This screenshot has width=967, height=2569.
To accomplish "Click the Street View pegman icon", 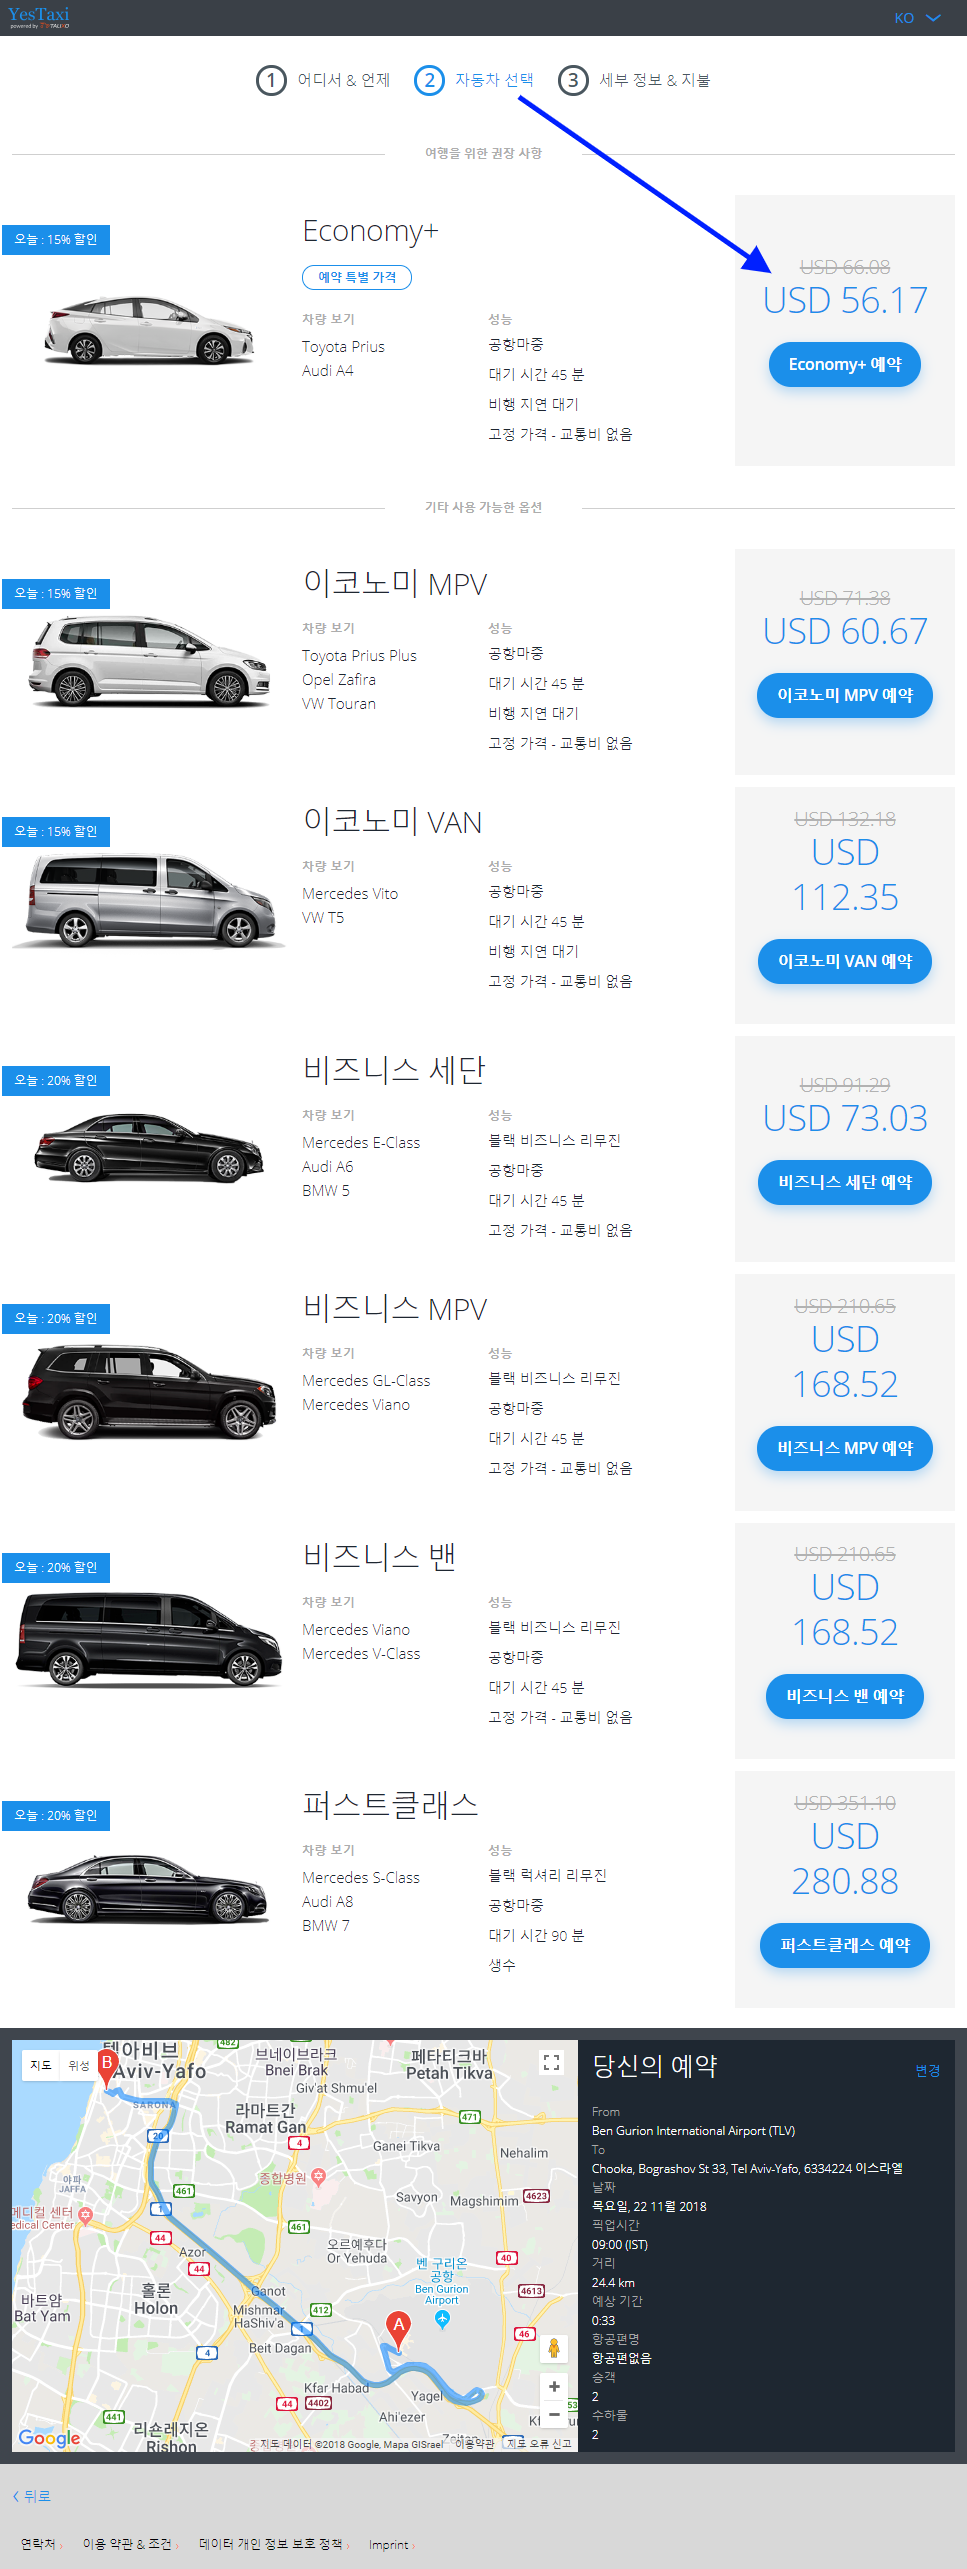I will coord(553,2349).
